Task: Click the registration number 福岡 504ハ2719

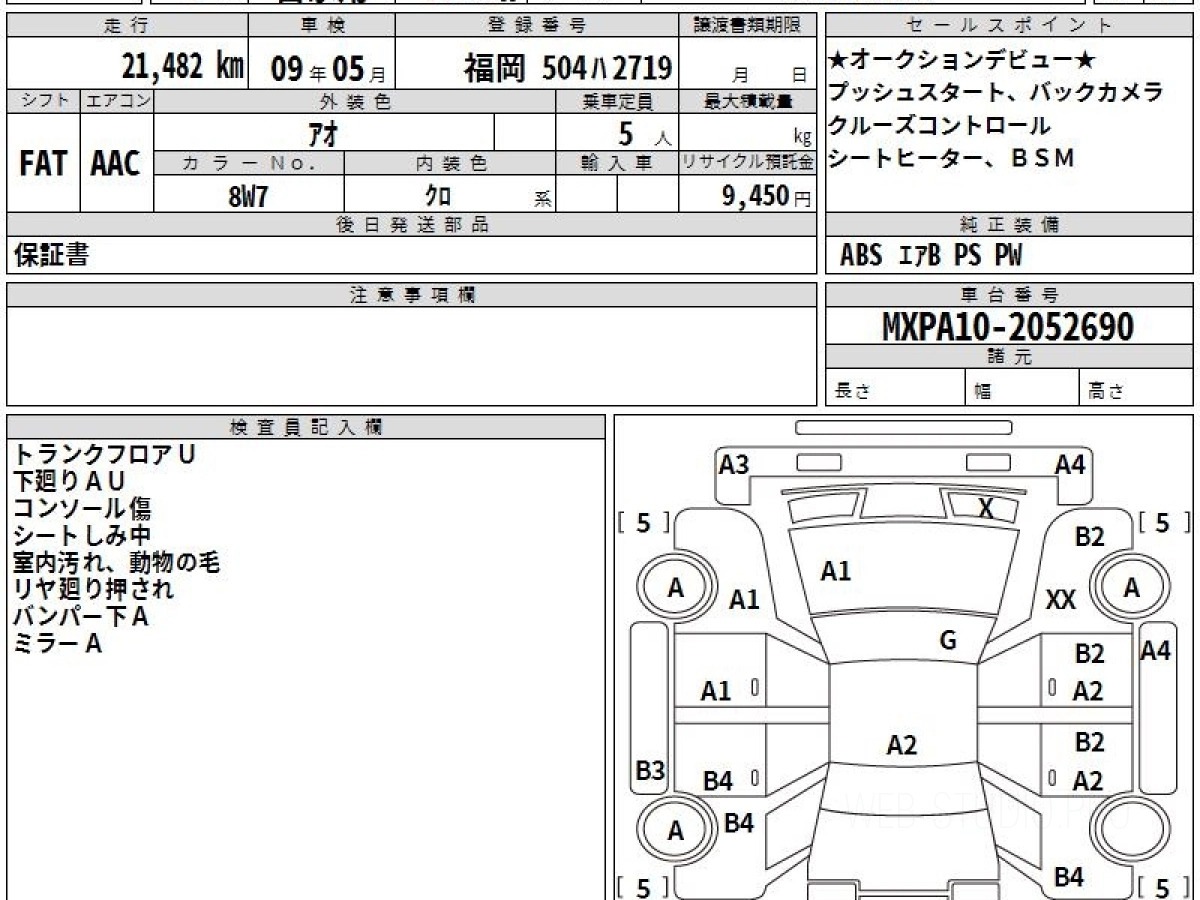Action: coord(567,68)
